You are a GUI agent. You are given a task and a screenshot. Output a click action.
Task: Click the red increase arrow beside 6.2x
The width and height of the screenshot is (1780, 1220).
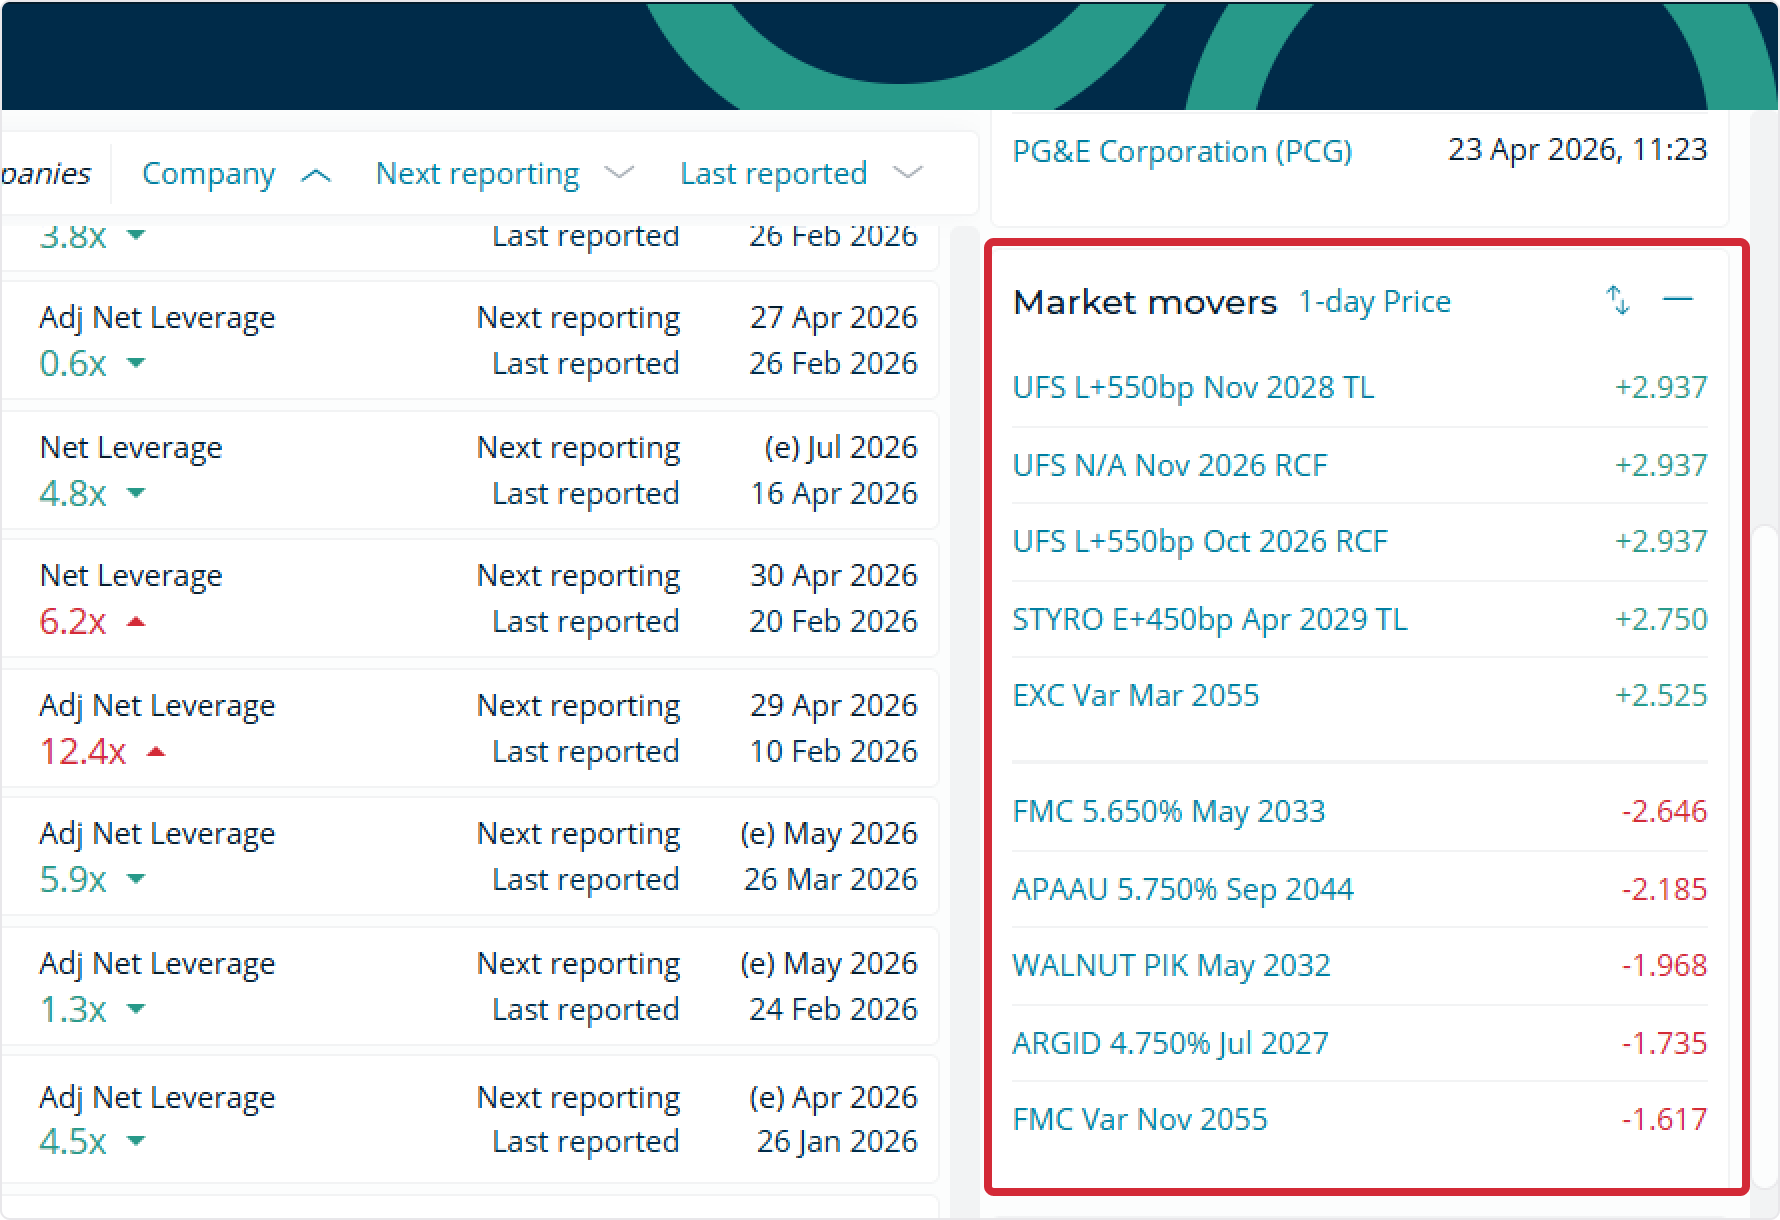click(137, 621)
